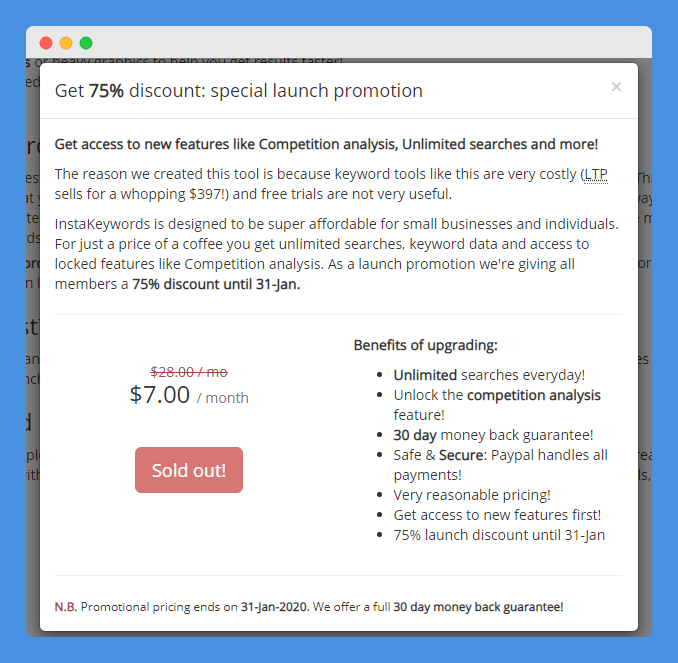Click the Sold out! button
Image resolution: width=678 pixels, height=663 pixels.
tap(189, 470)
